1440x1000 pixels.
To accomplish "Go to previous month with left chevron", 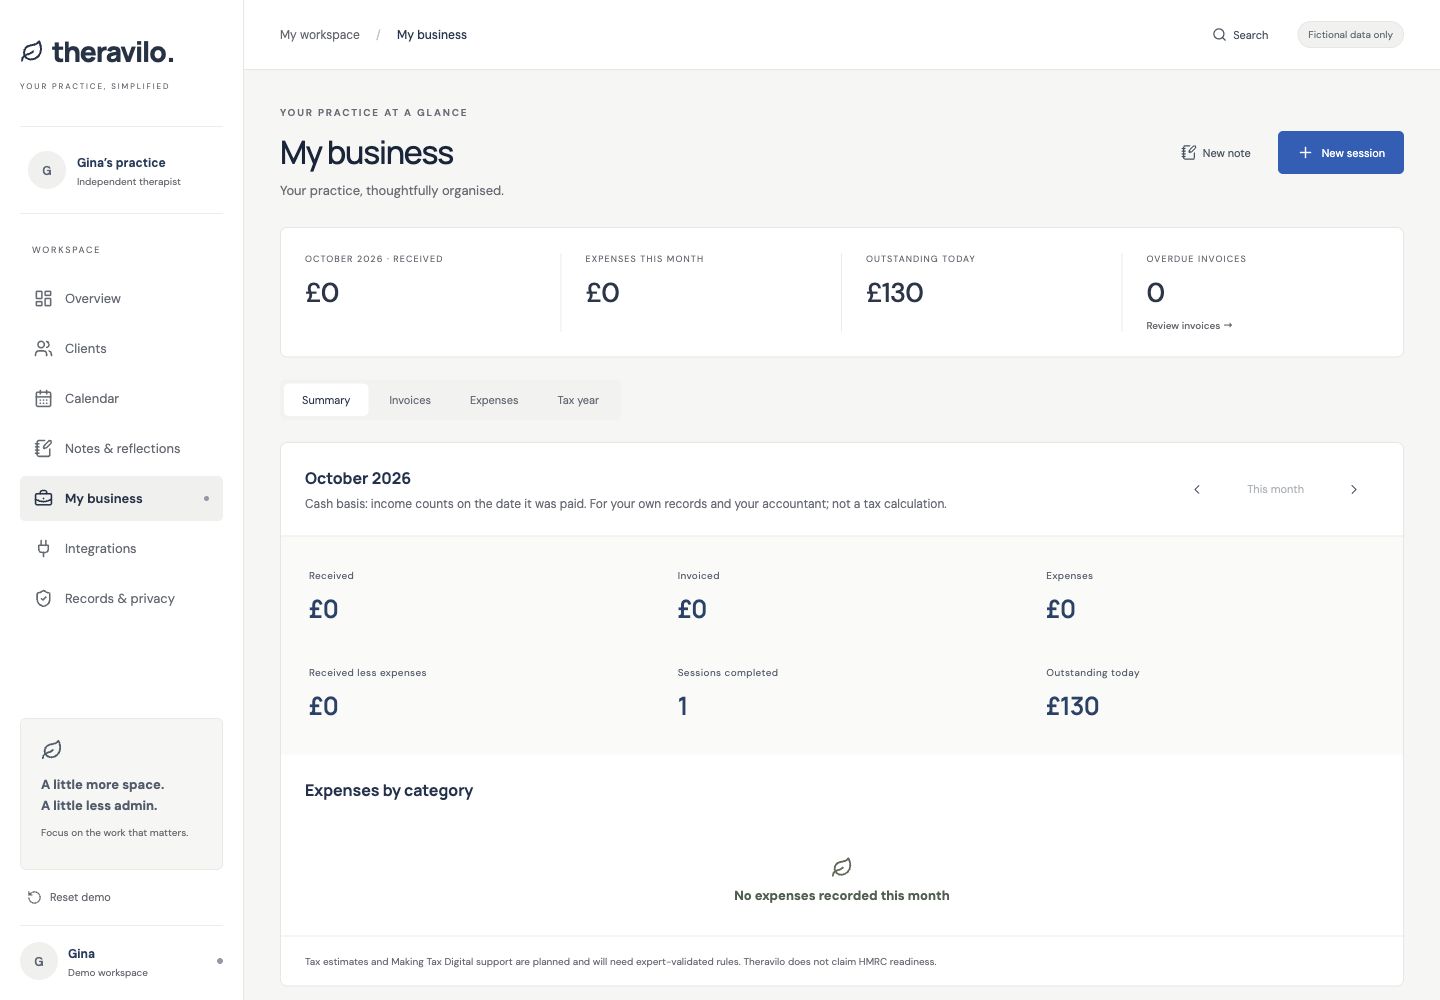I will click(x=1197, y=489).
